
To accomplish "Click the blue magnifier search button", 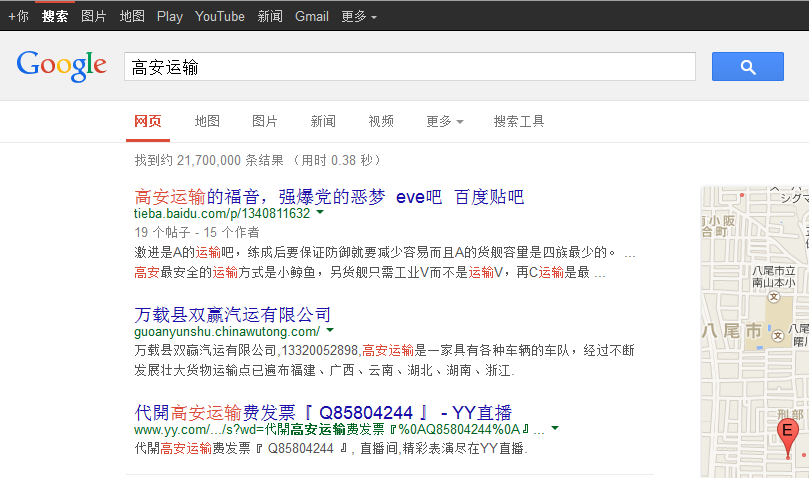I will coord(747,67).
